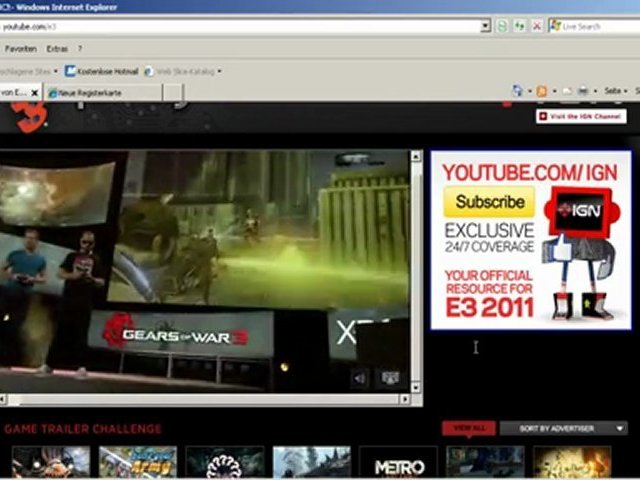The width and height of the screenshot is (640, 480).
Task: Open the Metro game trailer thumbnail
Action: pyautogui.click(x=398, y=463)
